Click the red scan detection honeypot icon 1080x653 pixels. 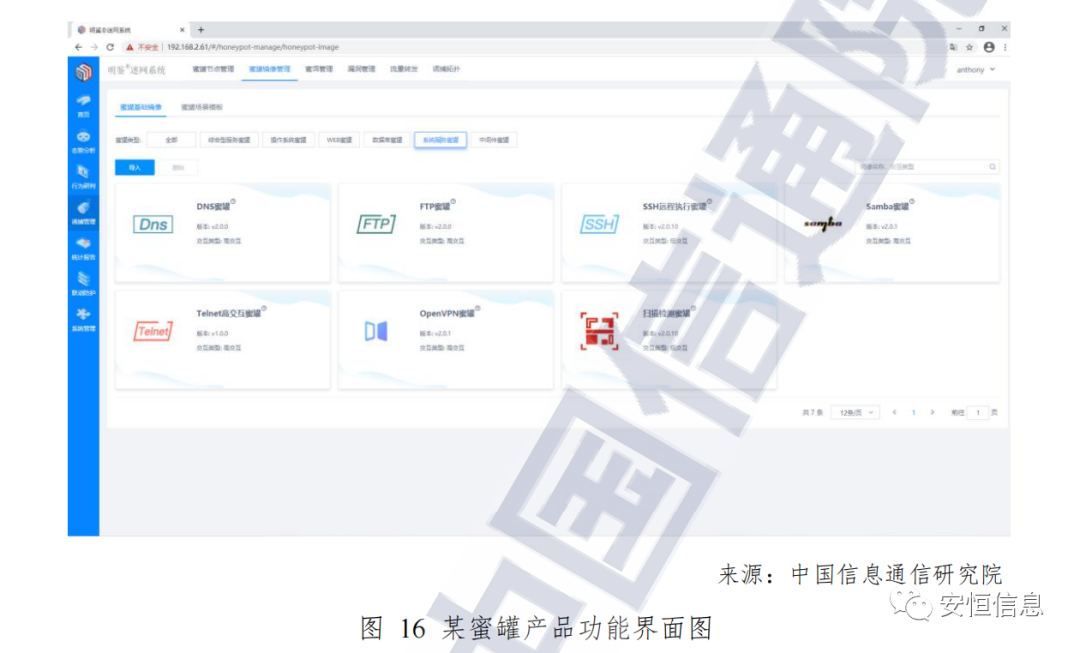[599, 331]
